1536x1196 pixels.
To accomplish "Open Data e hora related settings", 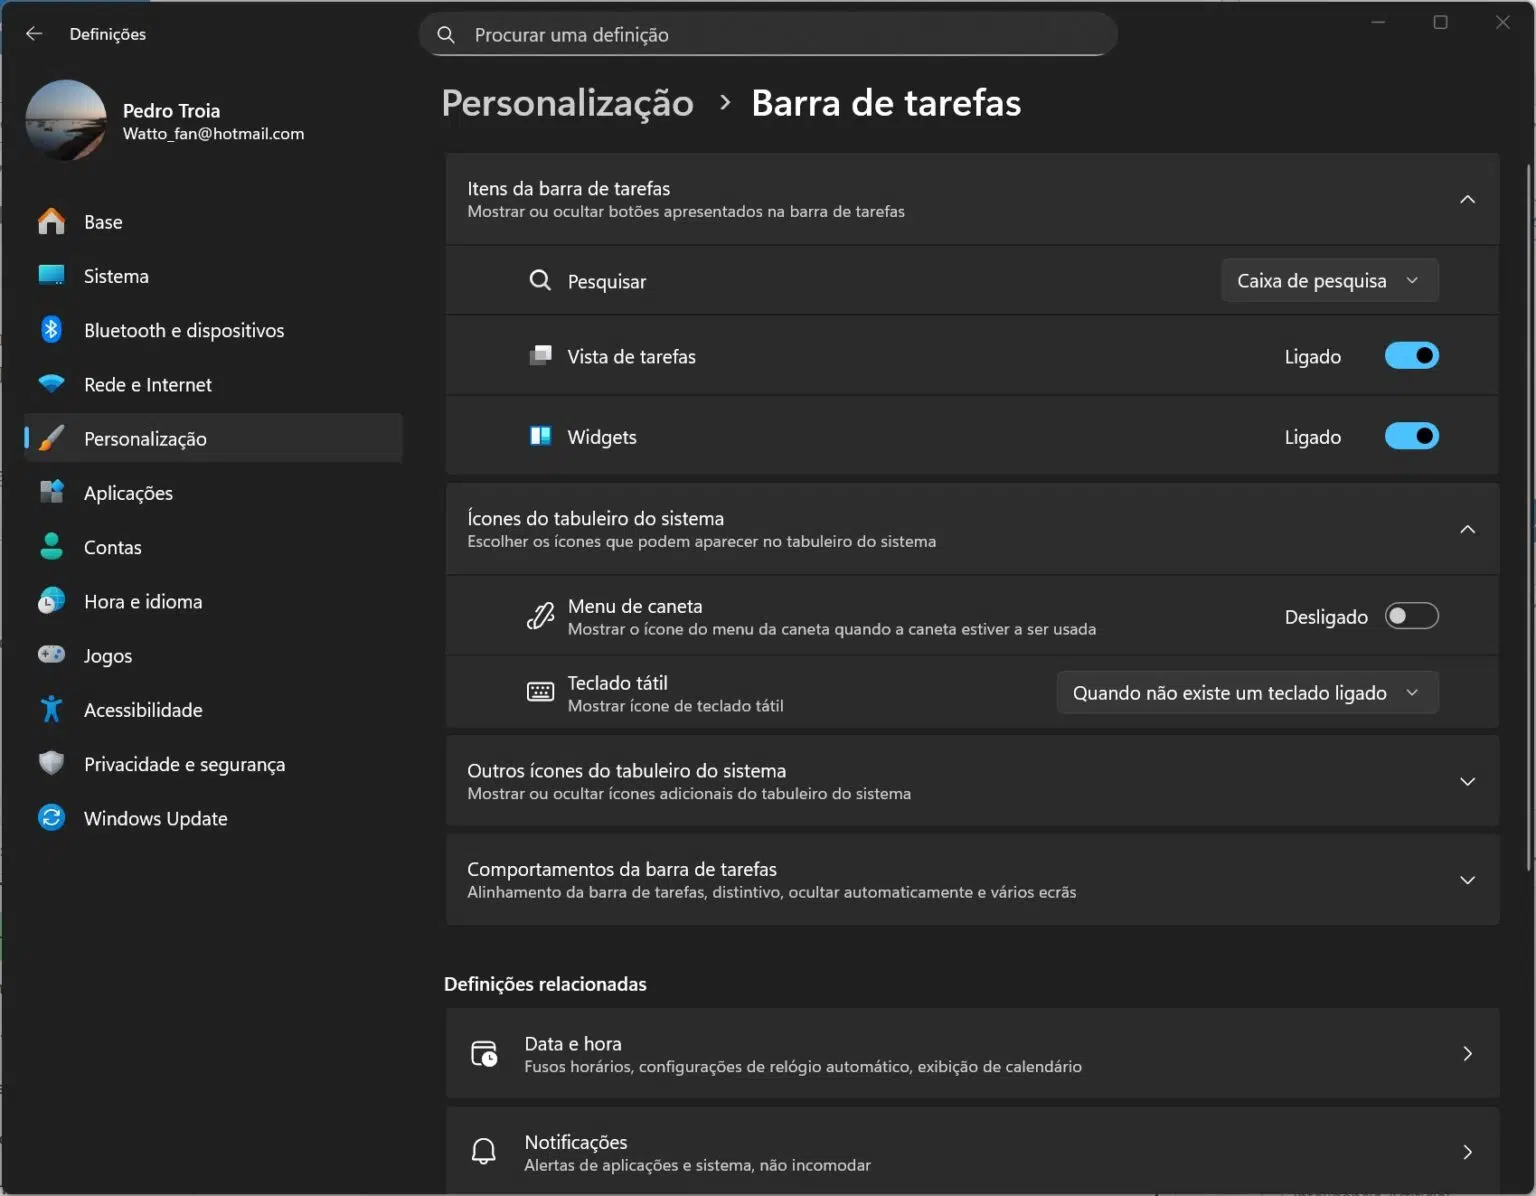I will [971, 1054].
